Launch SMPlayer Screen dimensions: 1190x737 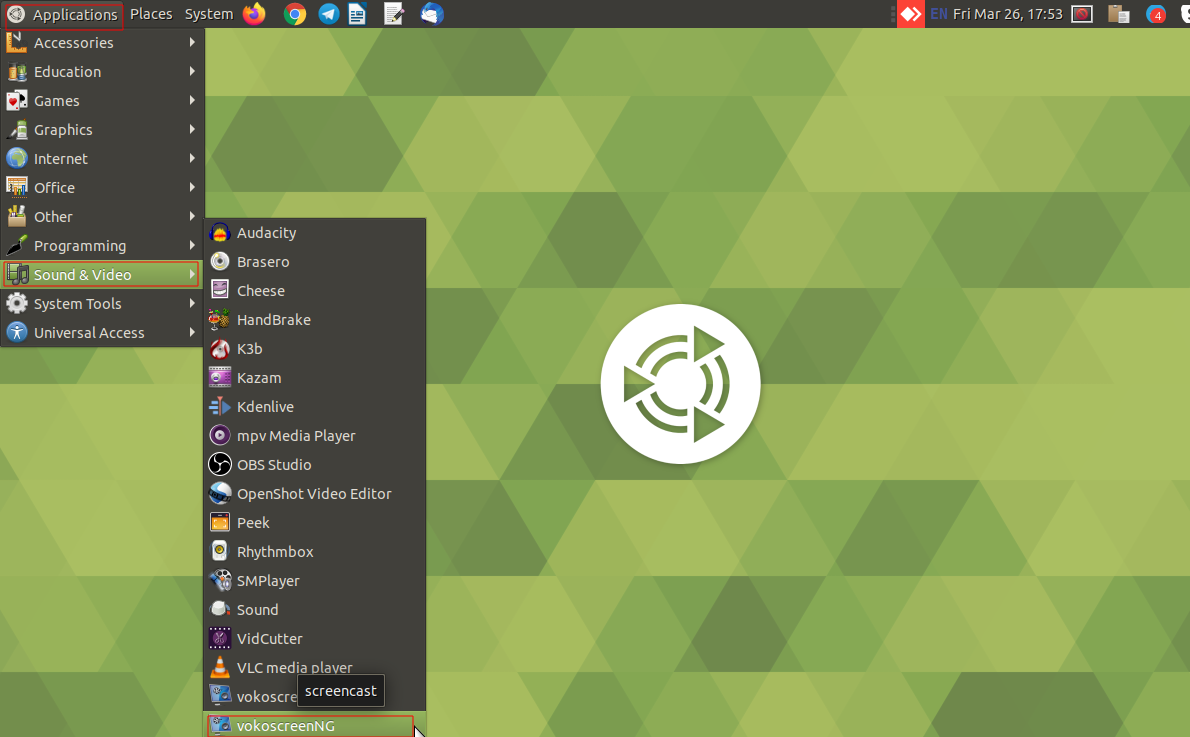click(315, 581)
